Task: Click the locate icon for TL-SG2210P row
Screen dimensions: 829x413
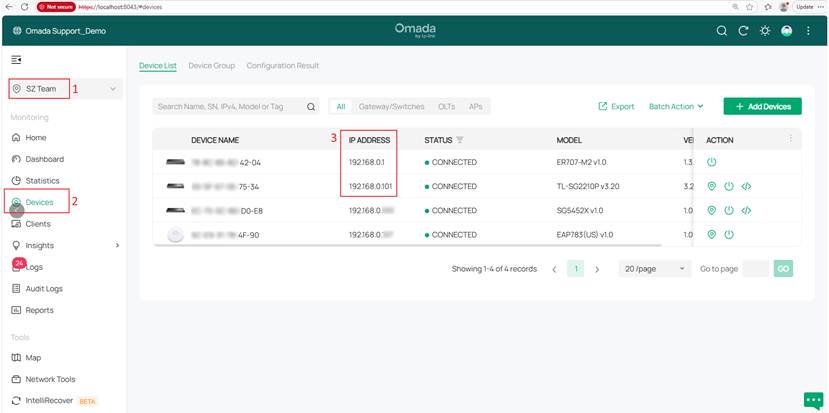Action: coord(712,186)
